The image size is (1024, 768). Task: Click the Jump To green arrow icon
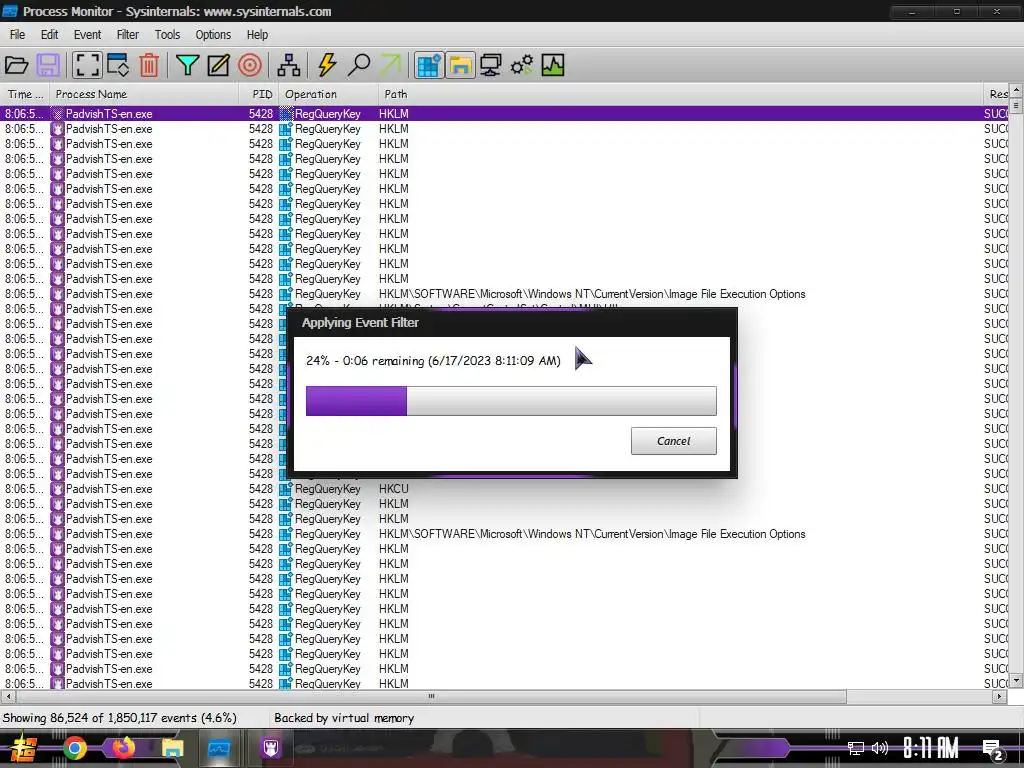pos(390,65)
